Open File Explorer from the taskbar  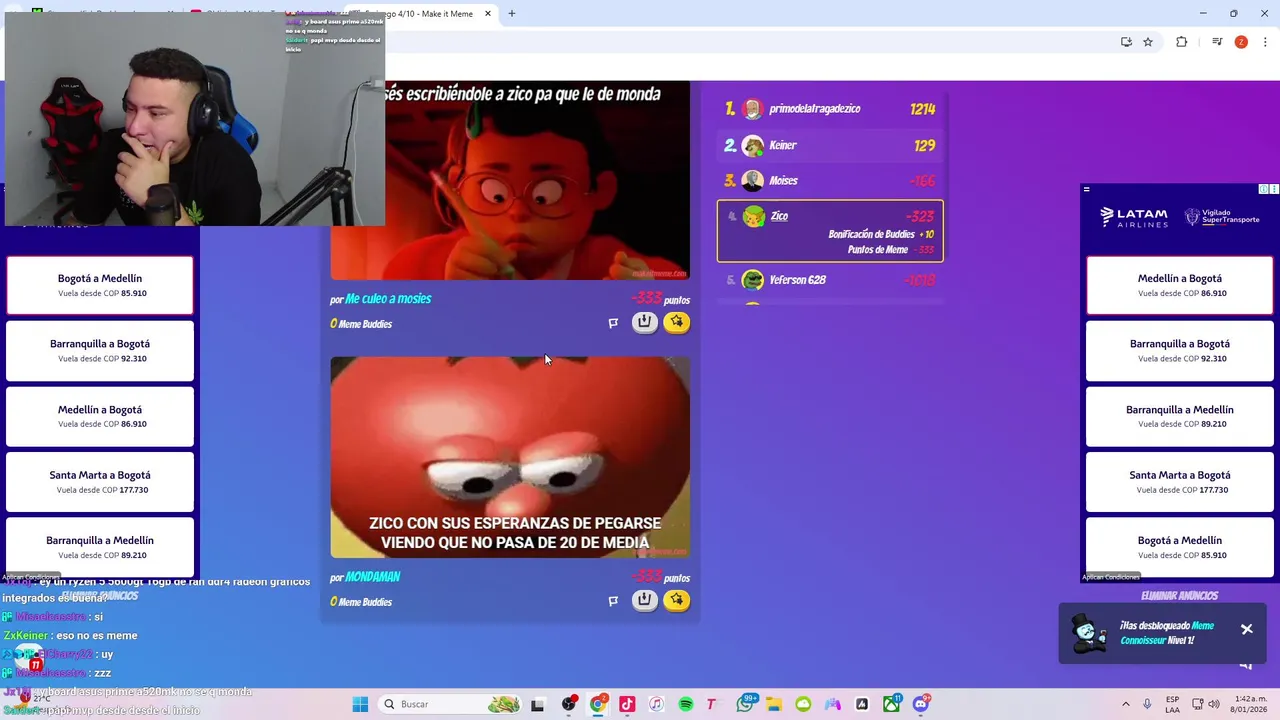click(x=774, y=704)
